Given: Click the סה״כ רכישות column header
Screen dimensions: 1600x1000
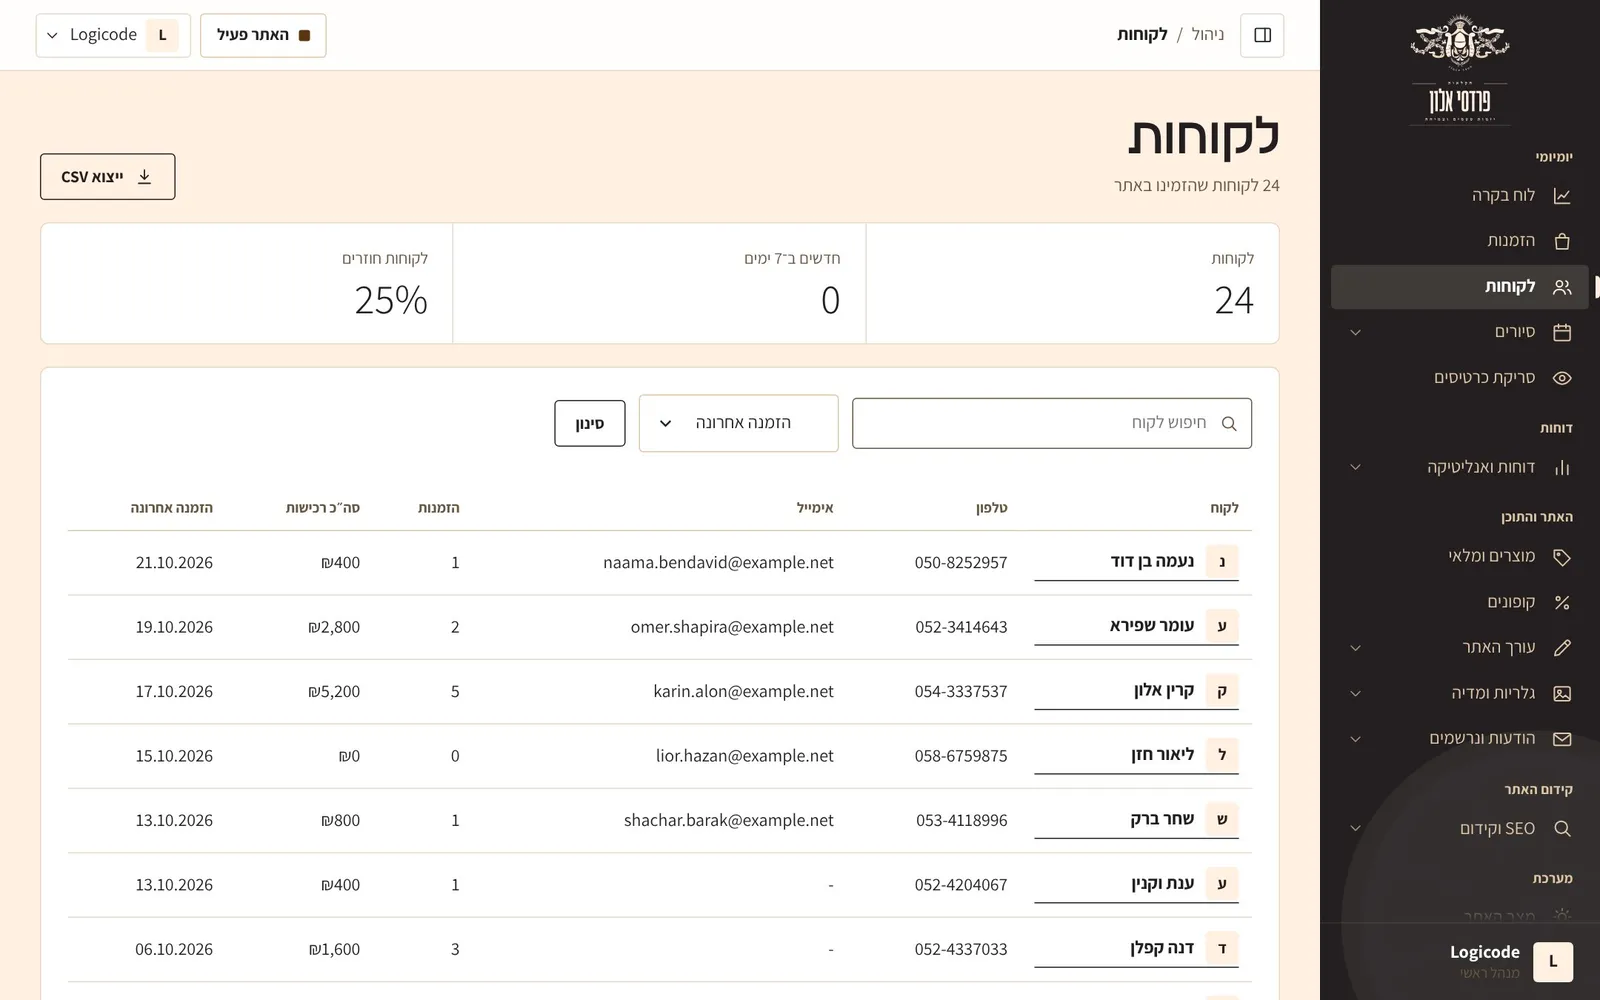Looking at the screenshot, I should coord(323,508).
